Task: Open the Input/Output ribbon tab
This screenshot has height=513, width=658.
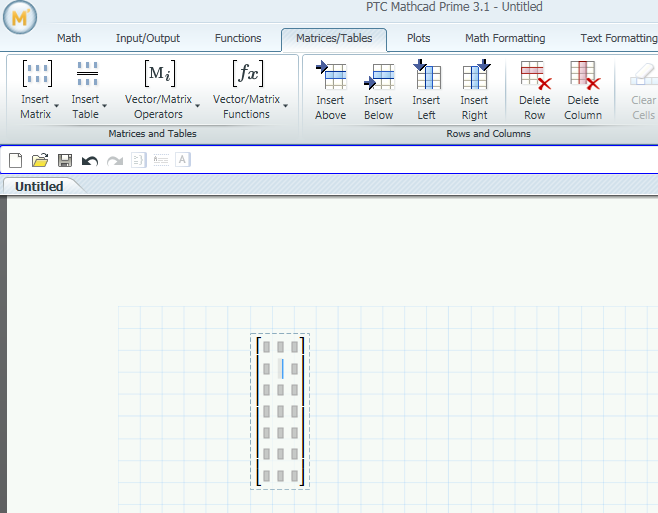Action: point(148,38)
